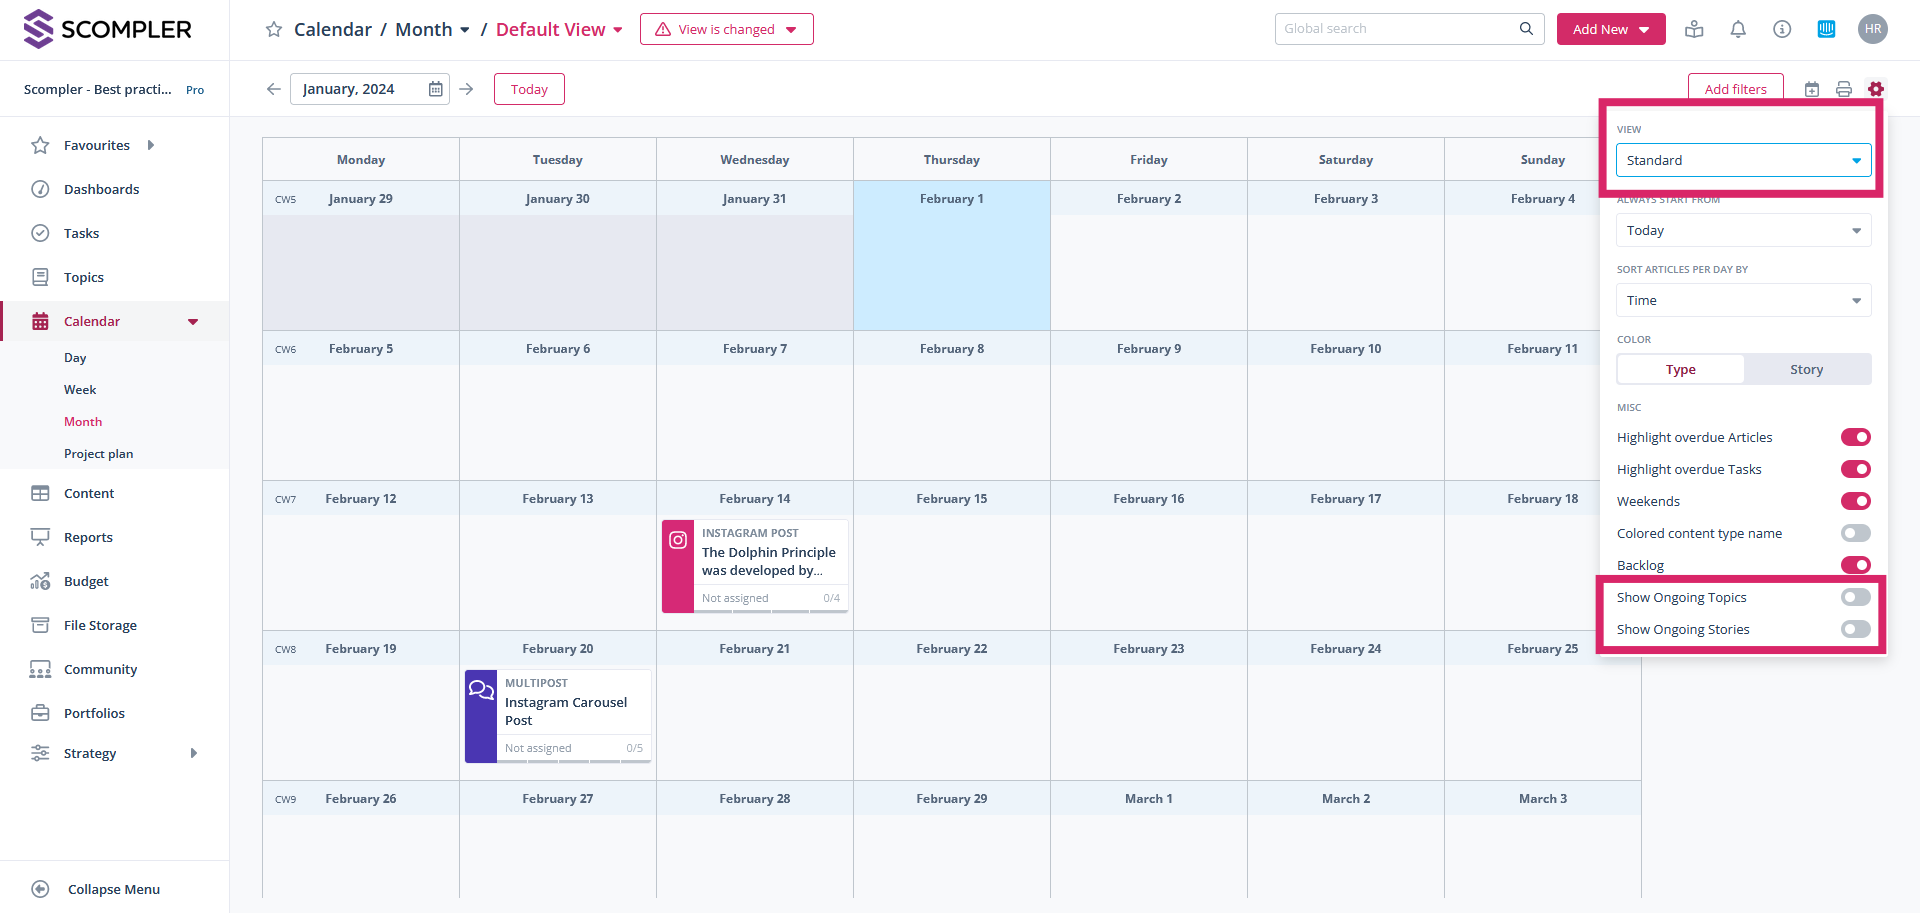
Task: Open the info help icon
Action: 1782,29
